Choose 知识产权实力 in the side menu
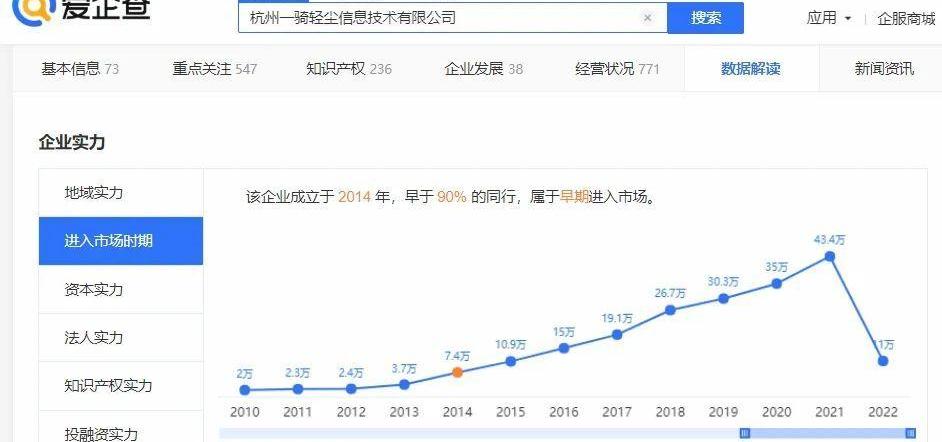The image size is (942, 442). [x=121, y=386]
